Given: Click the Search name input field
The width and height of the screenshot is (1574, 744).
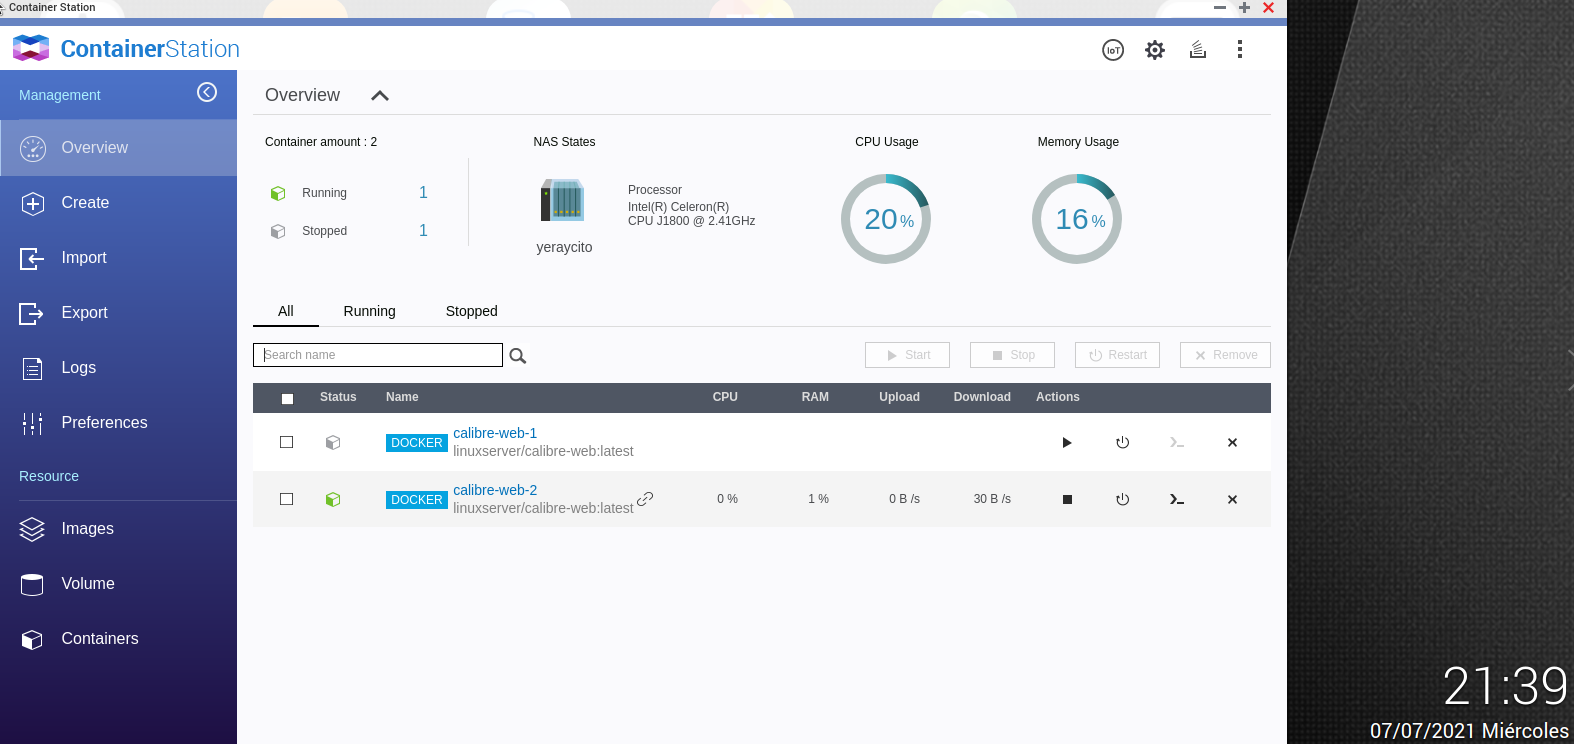Looking at the screenshot, I should (x=378, y=355).
